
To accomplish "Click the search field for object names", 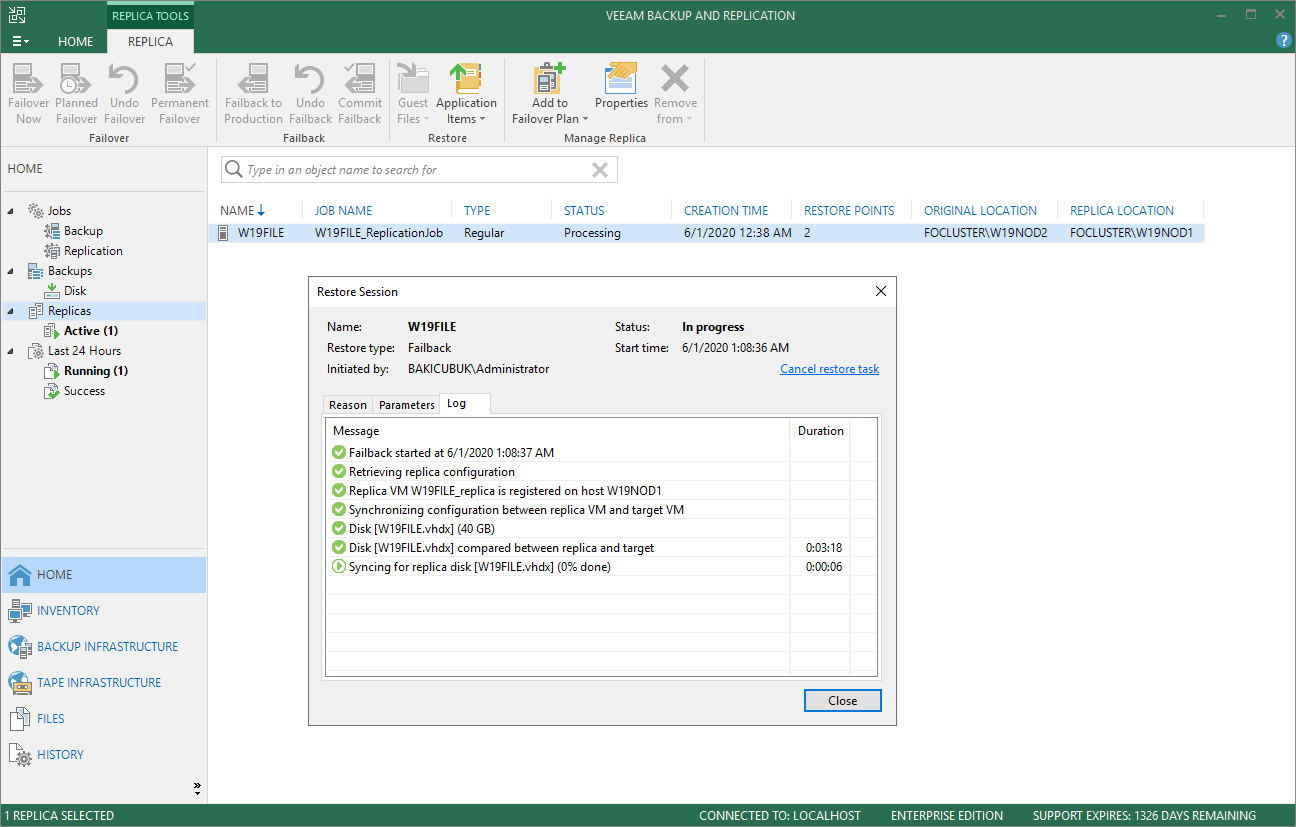I will (x=419, y=170).
